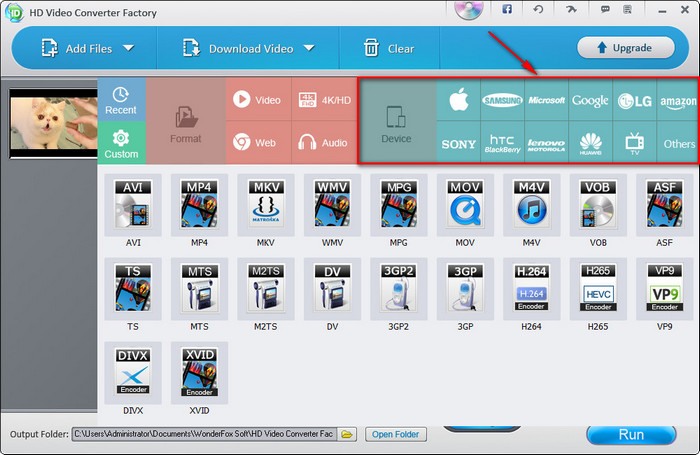Open Samsung device presets
The height and width of the screenshot is (455, 700).
503,100
